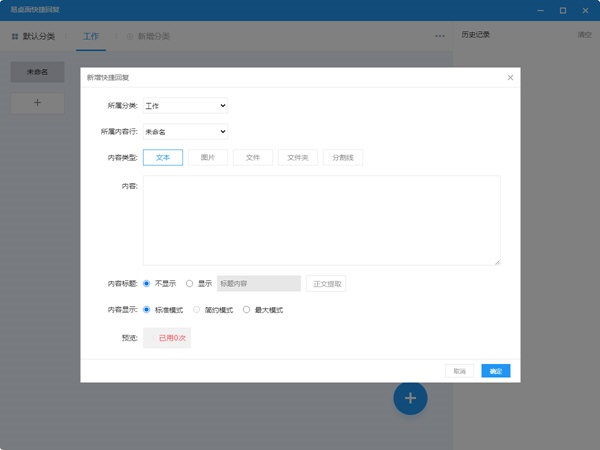This screenshot has height=450, width=600.
Task: Click the 默认分类 grid icon
Action: point(15,36)
